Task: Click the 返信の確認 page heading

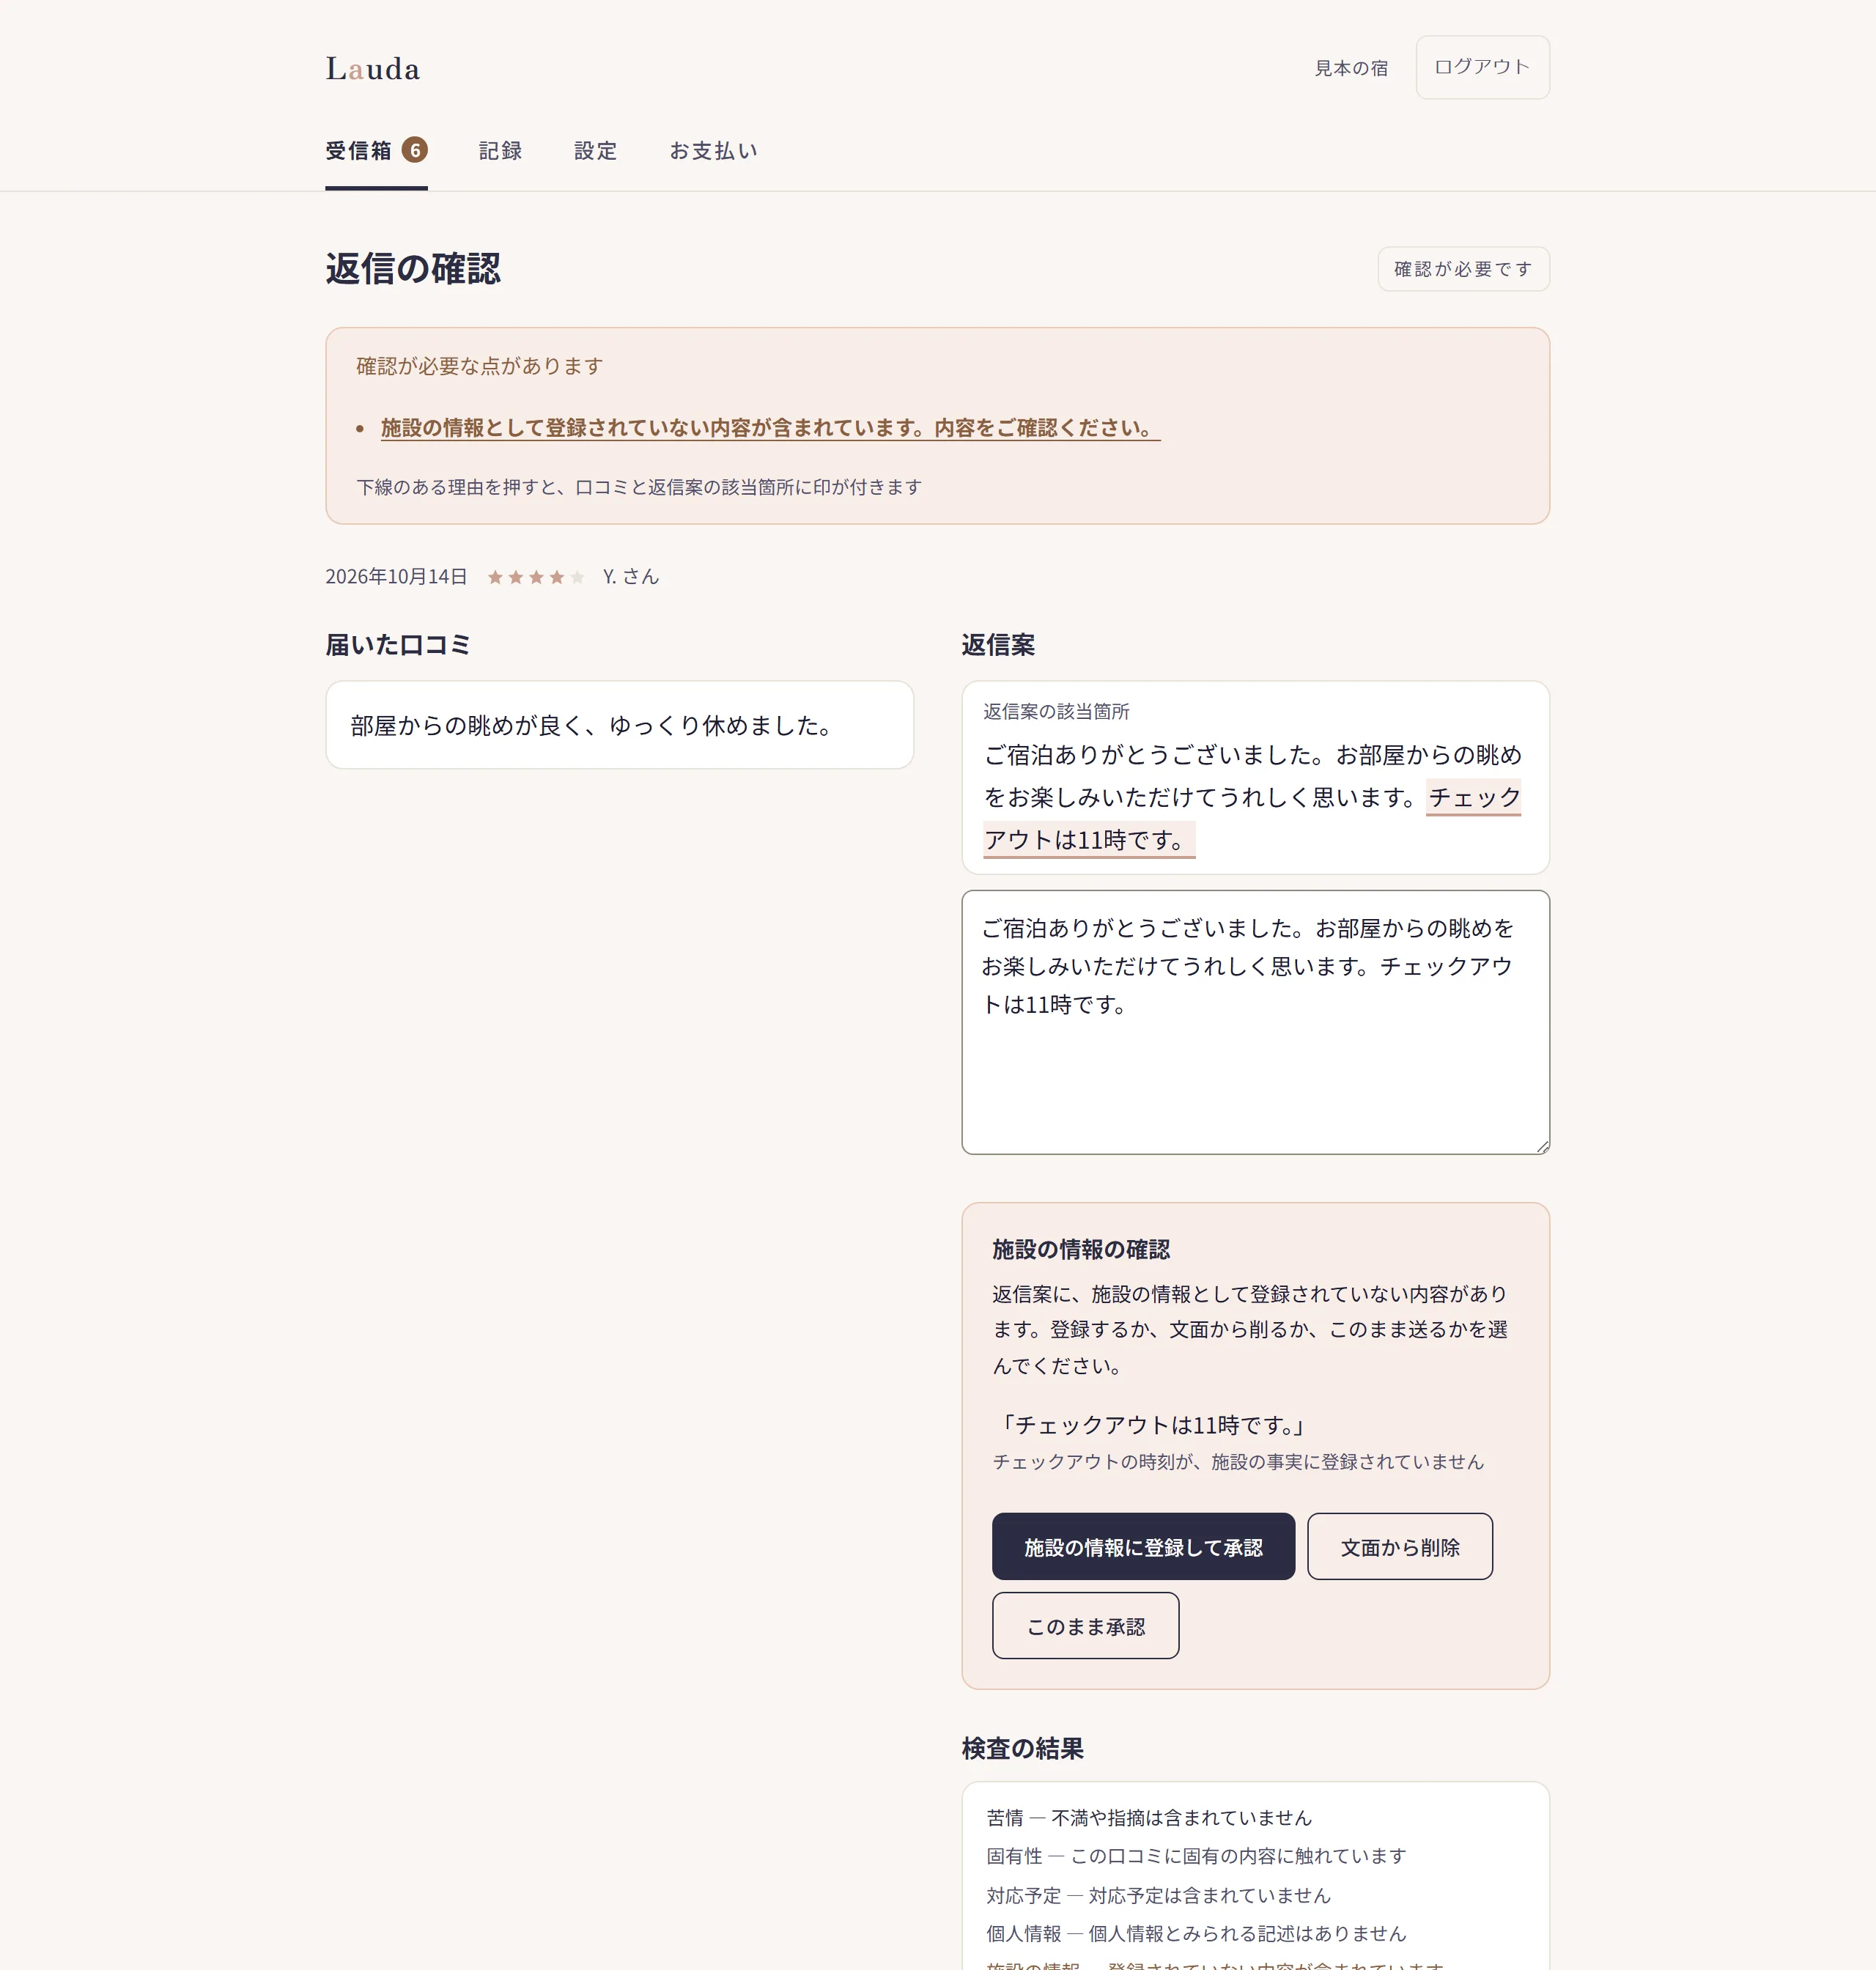Action: tap(413, 269)
